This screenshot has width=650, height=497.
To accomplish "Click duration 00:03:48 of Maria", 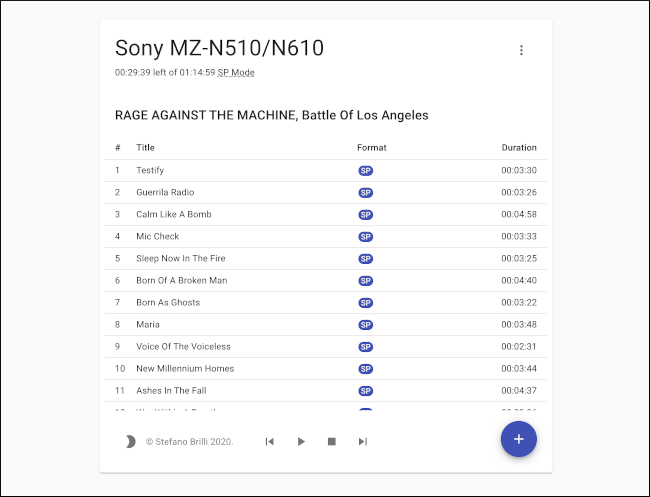I will coord(519,325).
